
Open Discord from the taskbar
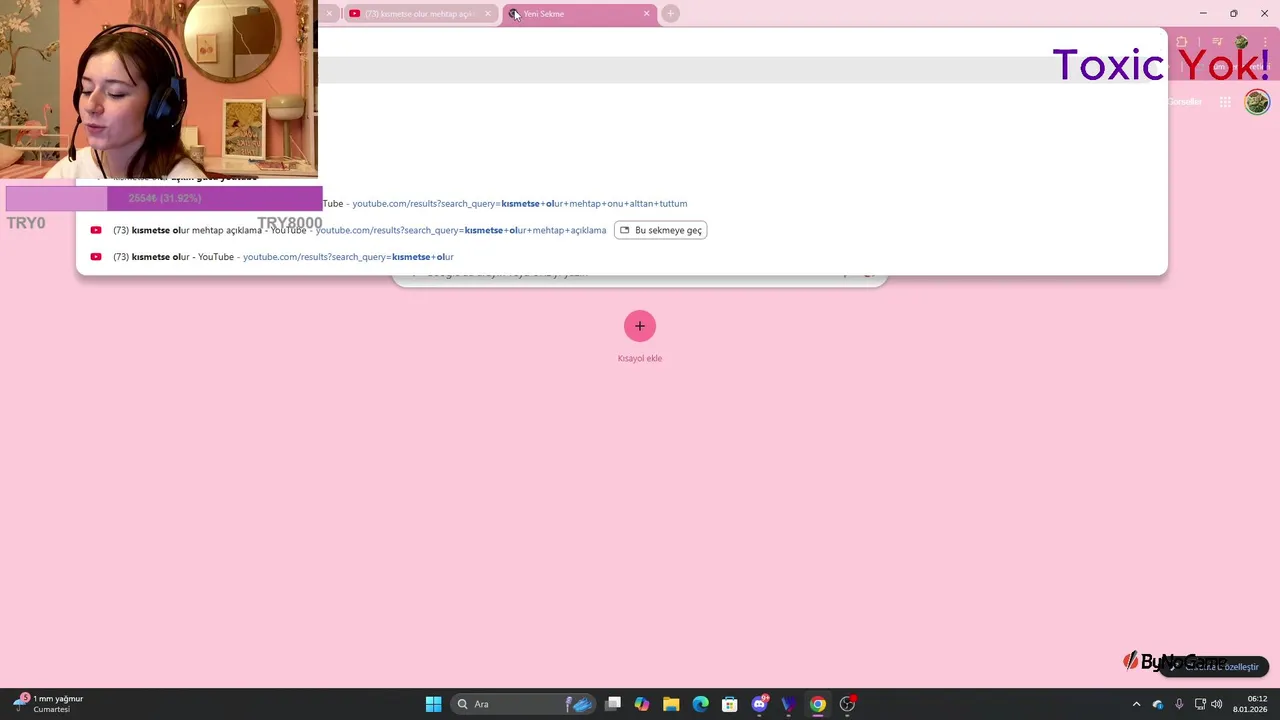[759, 704]
